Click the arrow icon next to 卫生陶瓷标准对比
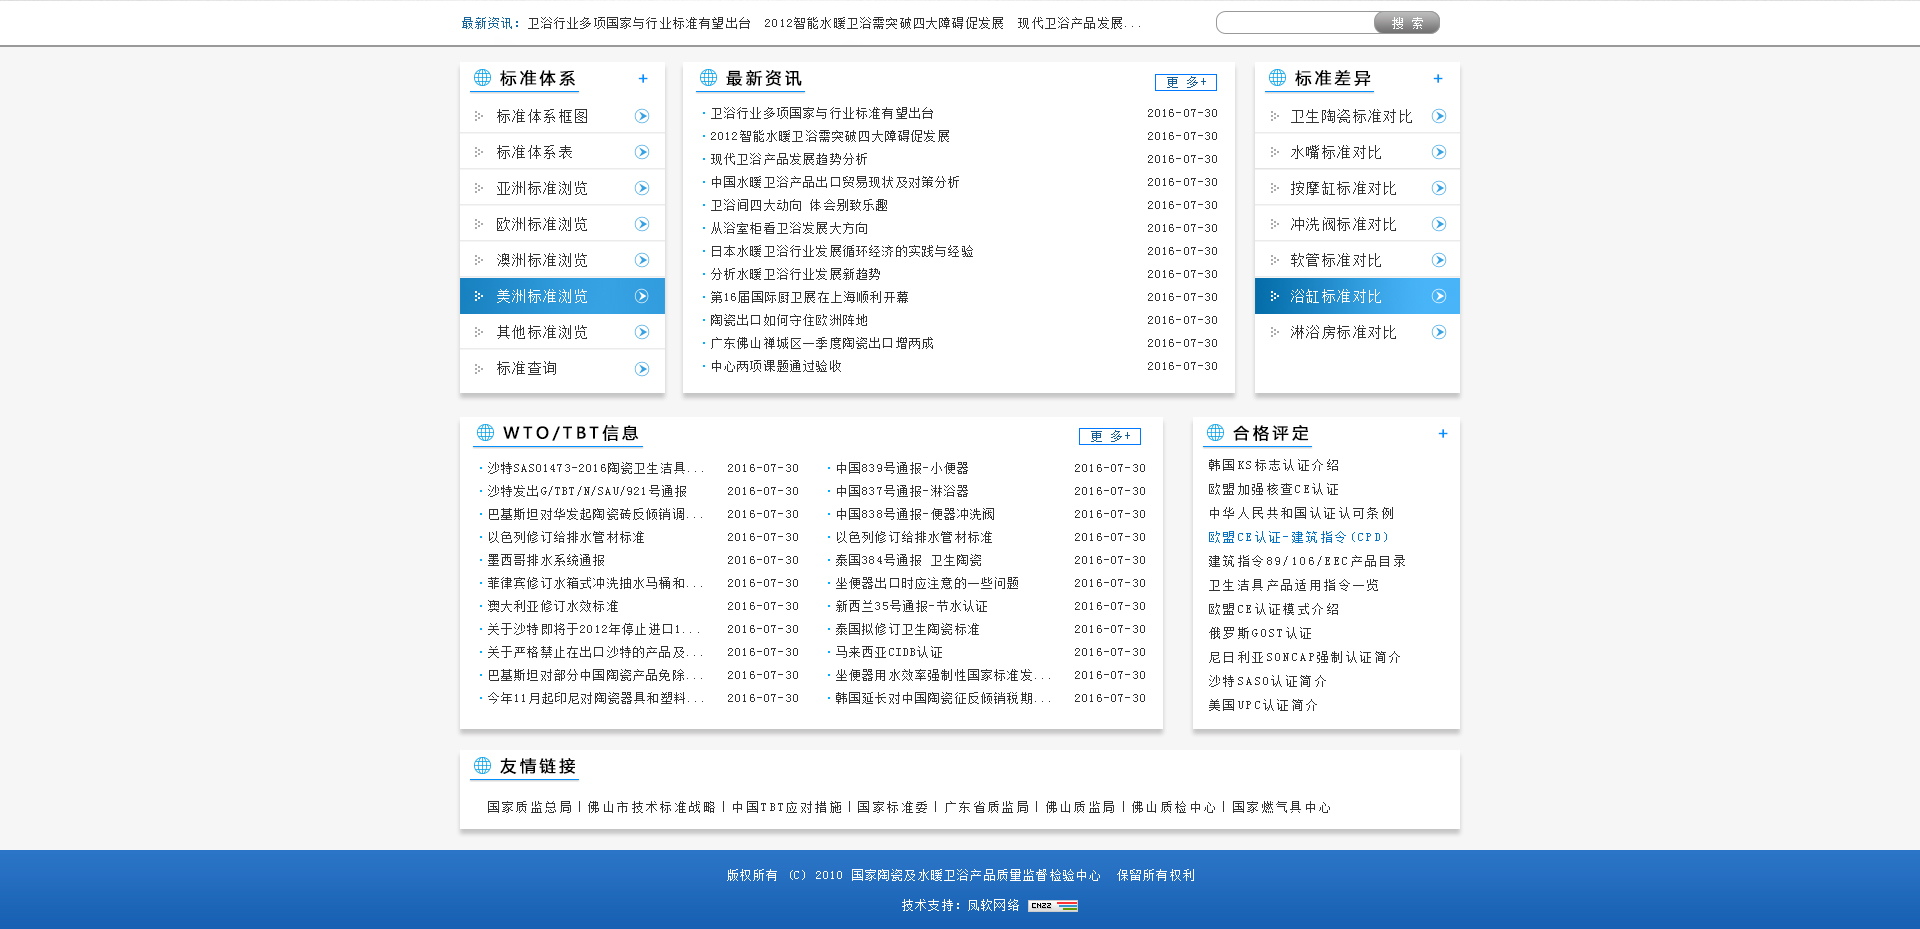The image size is (1920, 929). [1439, 116]
